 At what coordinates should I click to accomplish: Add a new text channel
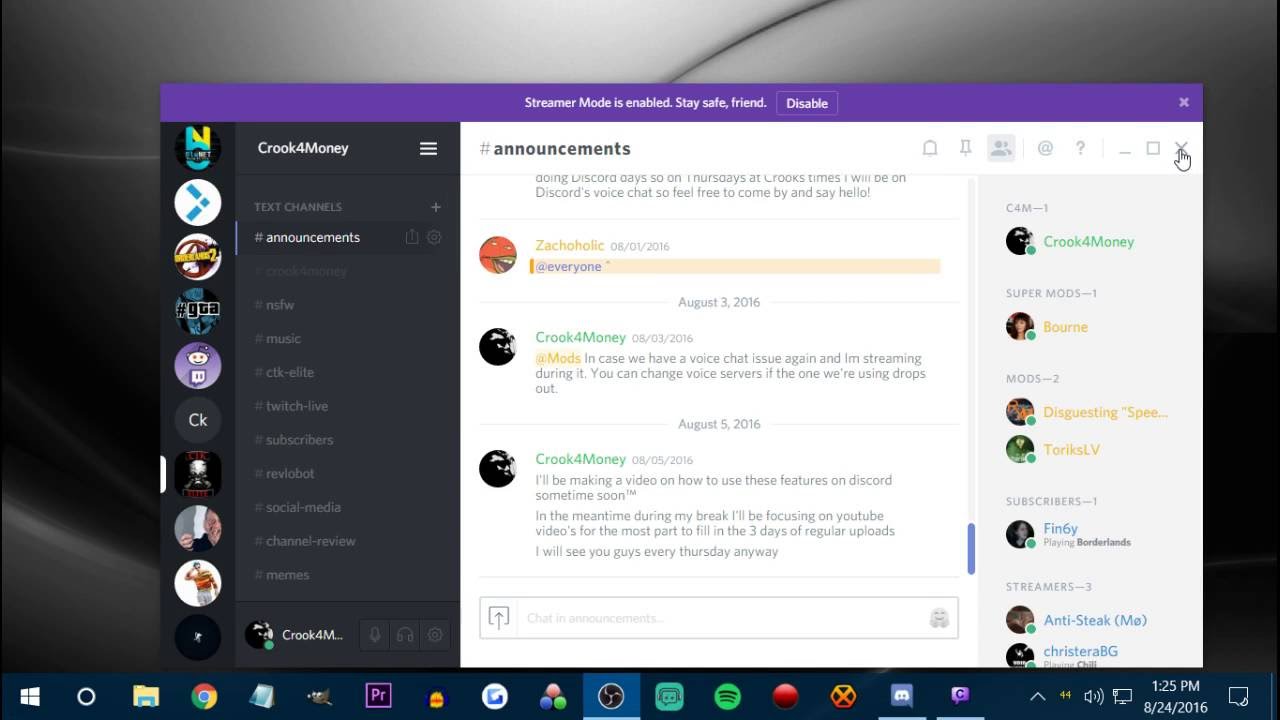point(436,207)
